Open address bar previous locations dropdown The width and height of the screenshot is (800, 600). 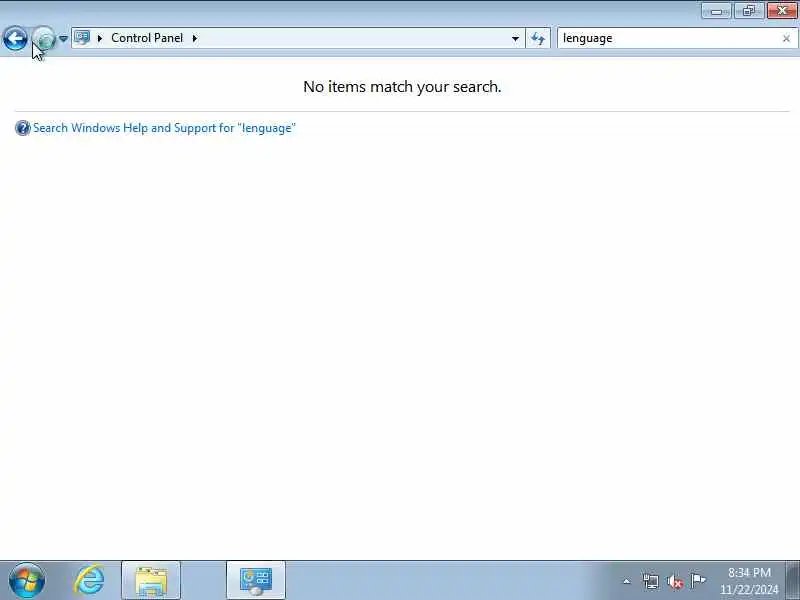coord(515,38)
